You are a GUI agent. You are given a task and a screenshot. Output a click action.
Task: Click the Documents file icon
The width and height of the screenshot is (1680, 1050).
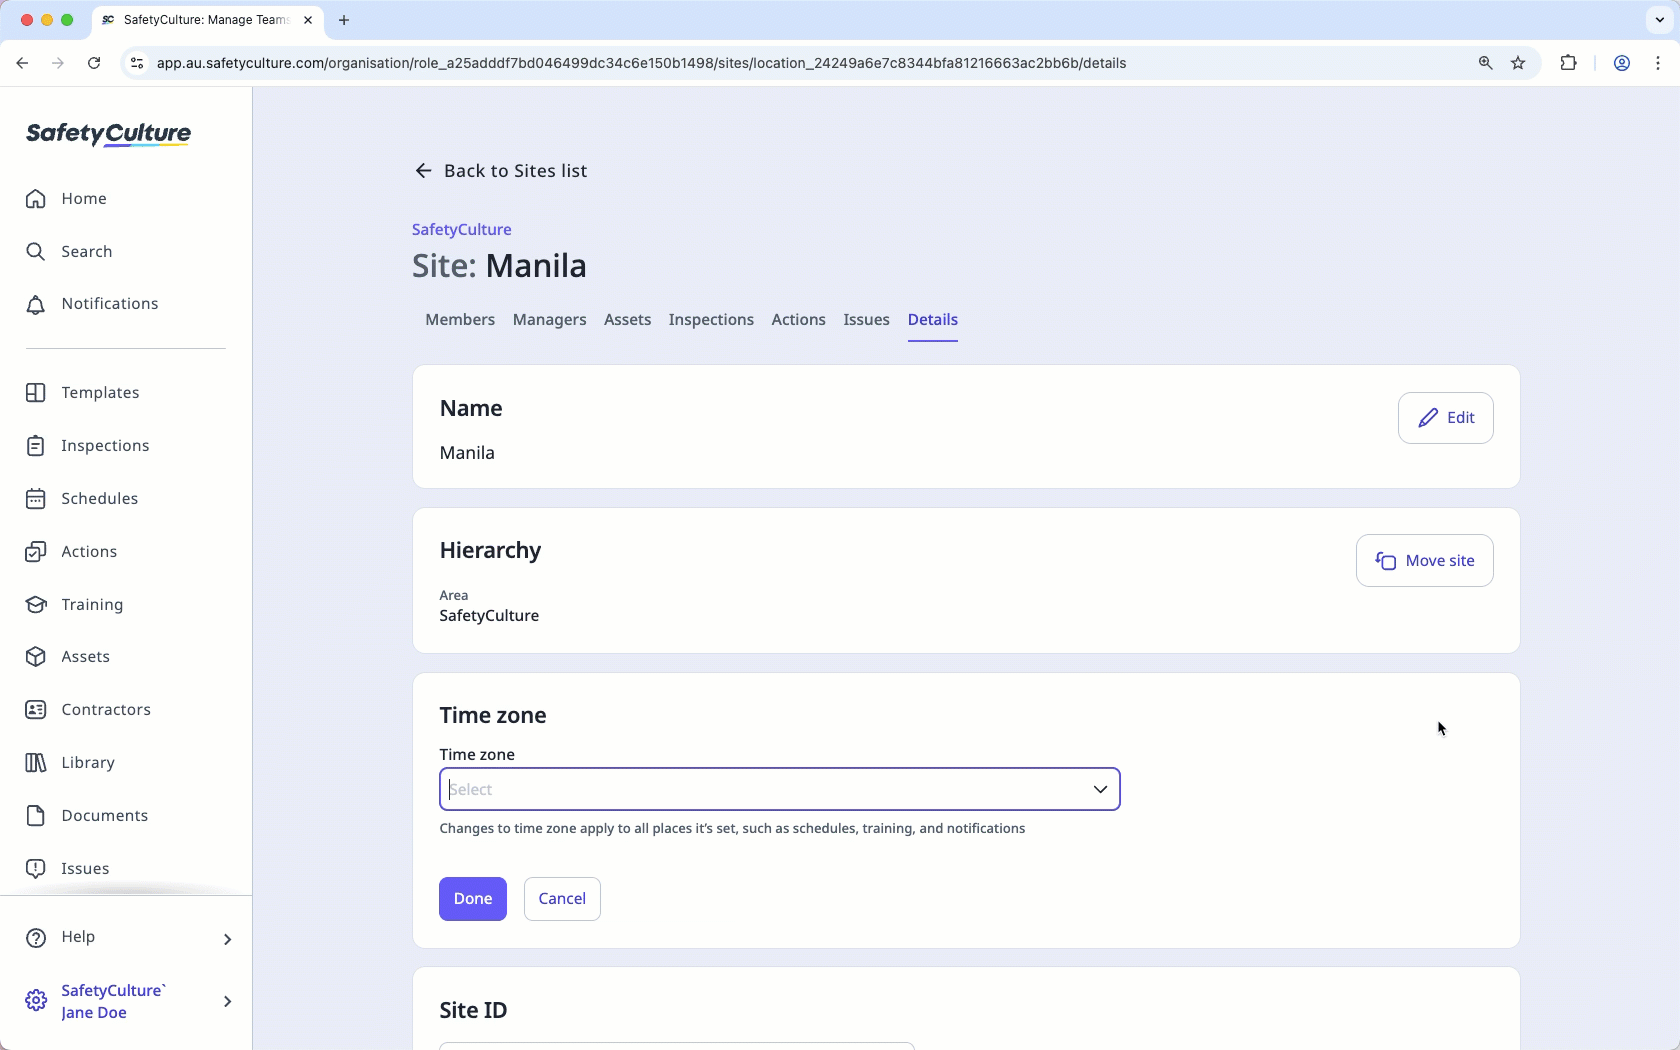tap(36, 816)
